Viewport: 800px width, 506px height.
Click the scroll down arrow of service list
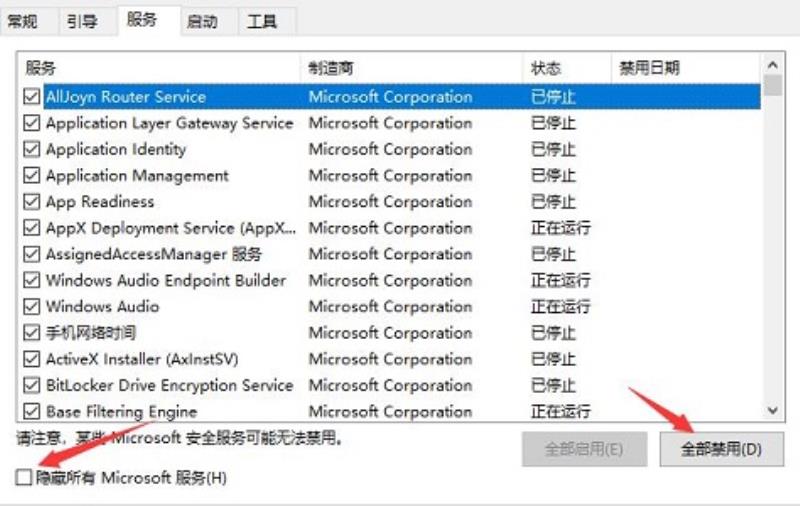click(x=772, y=410)
